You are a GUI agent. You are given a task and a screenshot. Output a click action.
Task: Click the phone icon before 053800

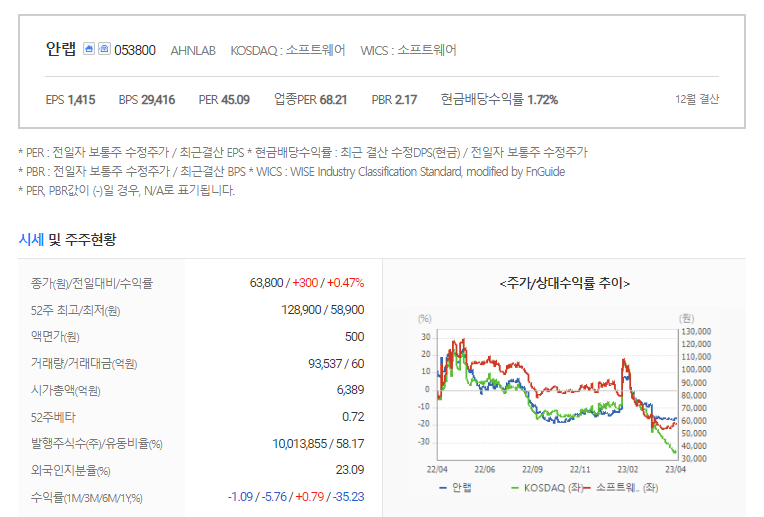pyautogui.click(x=104, y=49)
